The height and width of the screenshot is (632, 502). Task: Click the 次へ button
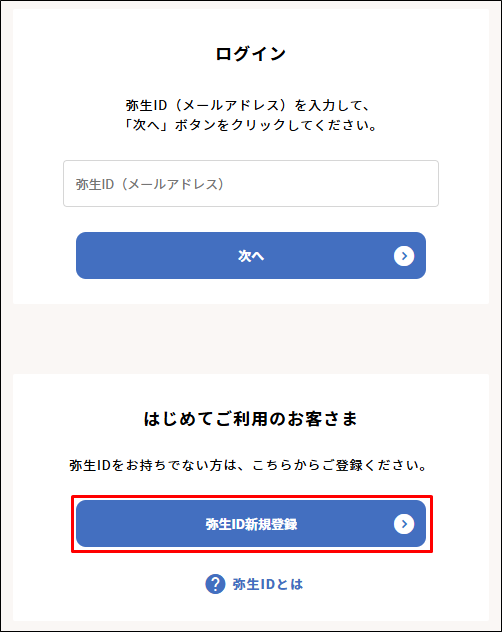[x=251, y=256]
